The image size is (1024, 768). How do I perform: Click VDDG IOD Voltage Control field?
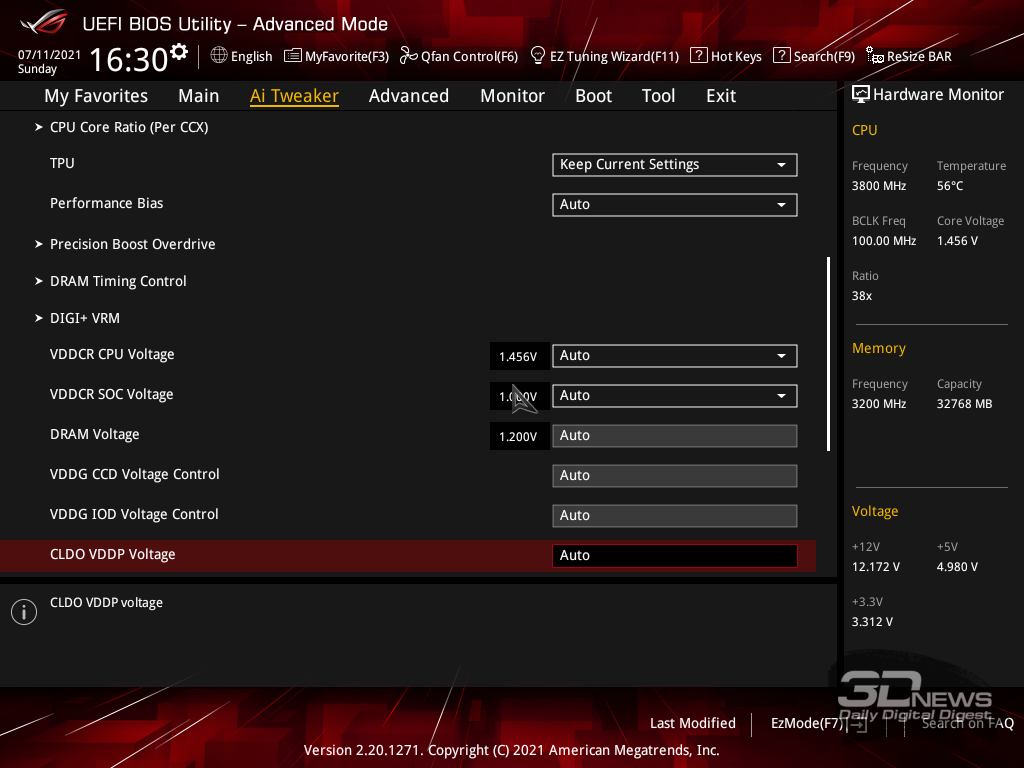pyautogui.click(x=675, y=515)
